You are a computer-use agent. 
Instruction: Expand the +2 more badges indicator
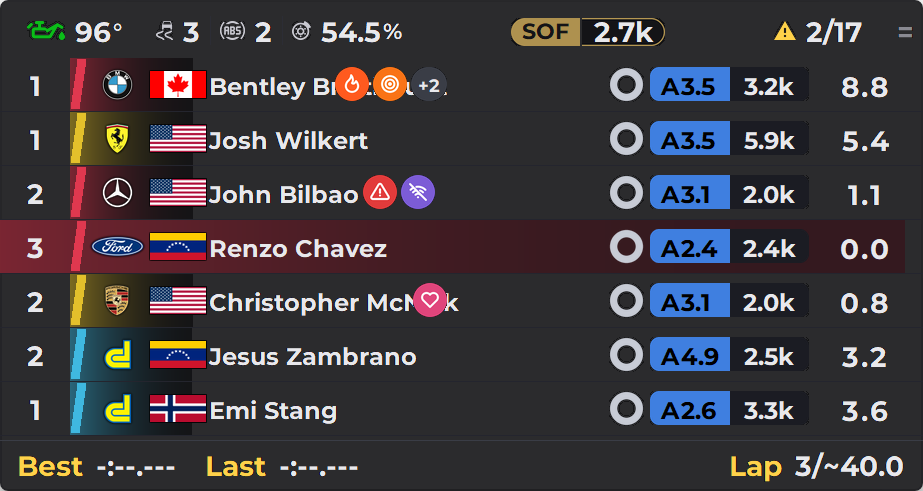[x=429, y=84]
